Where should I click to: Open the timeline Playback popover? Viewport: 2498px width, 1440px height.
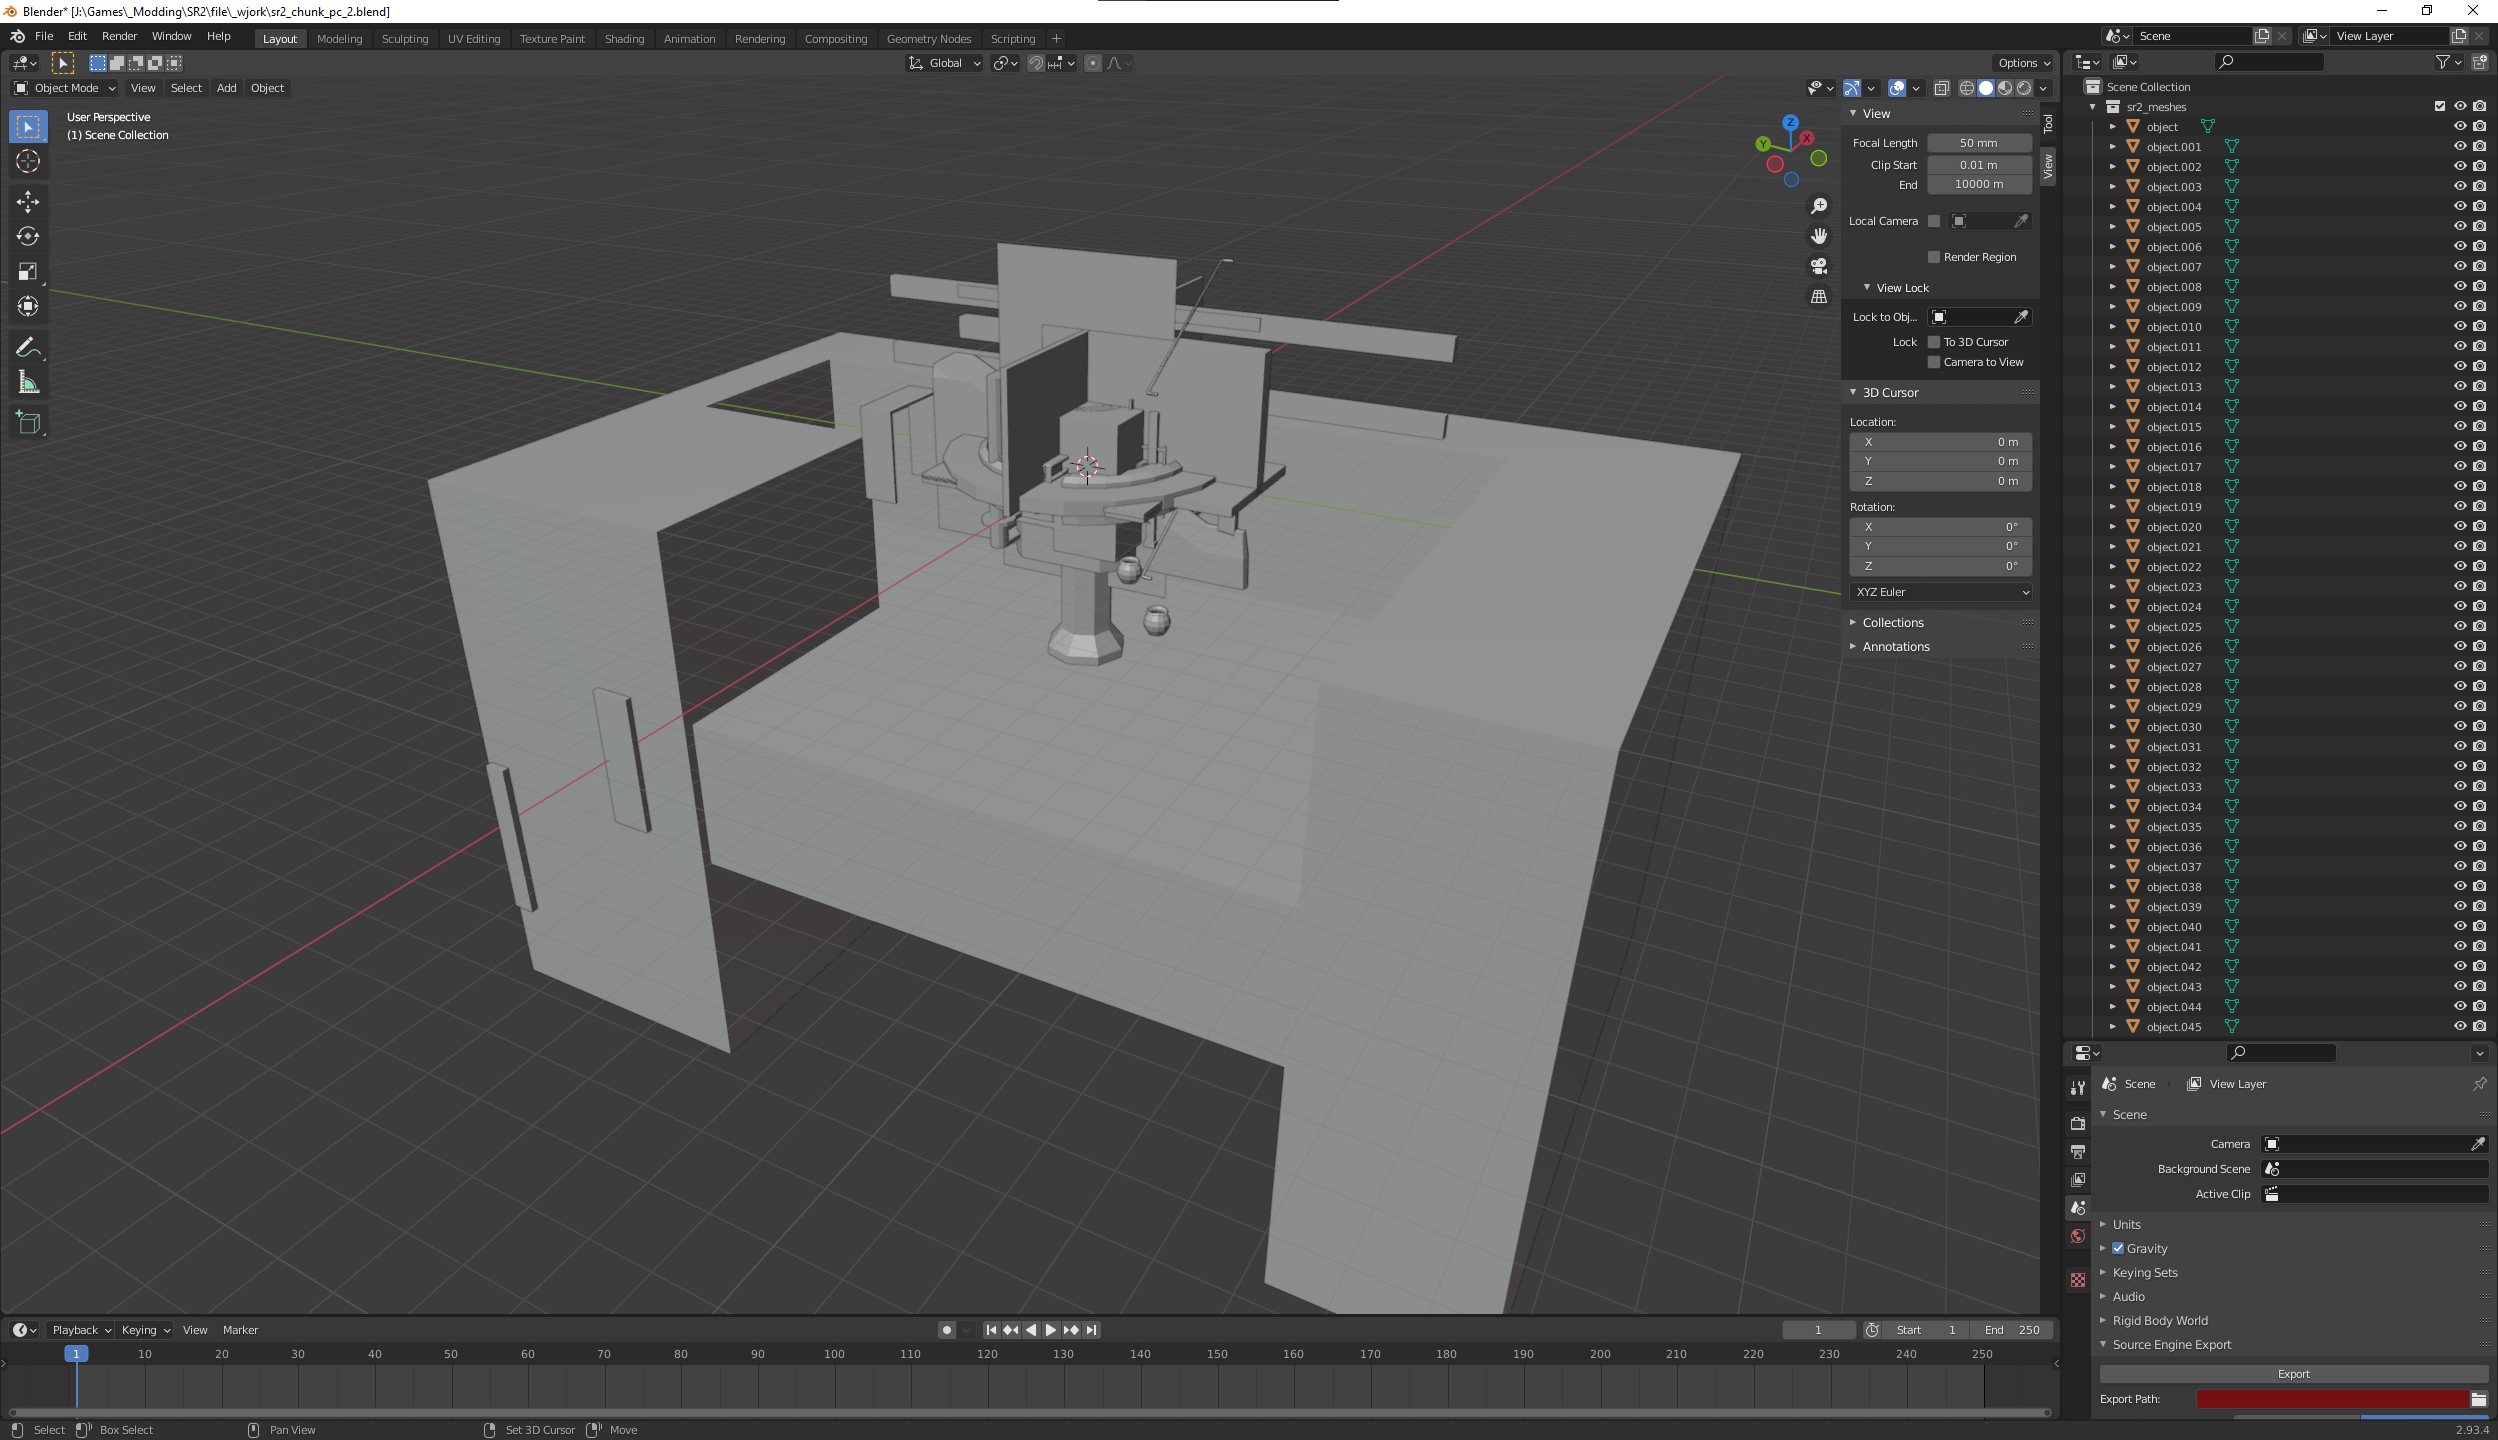(81, 1330)
